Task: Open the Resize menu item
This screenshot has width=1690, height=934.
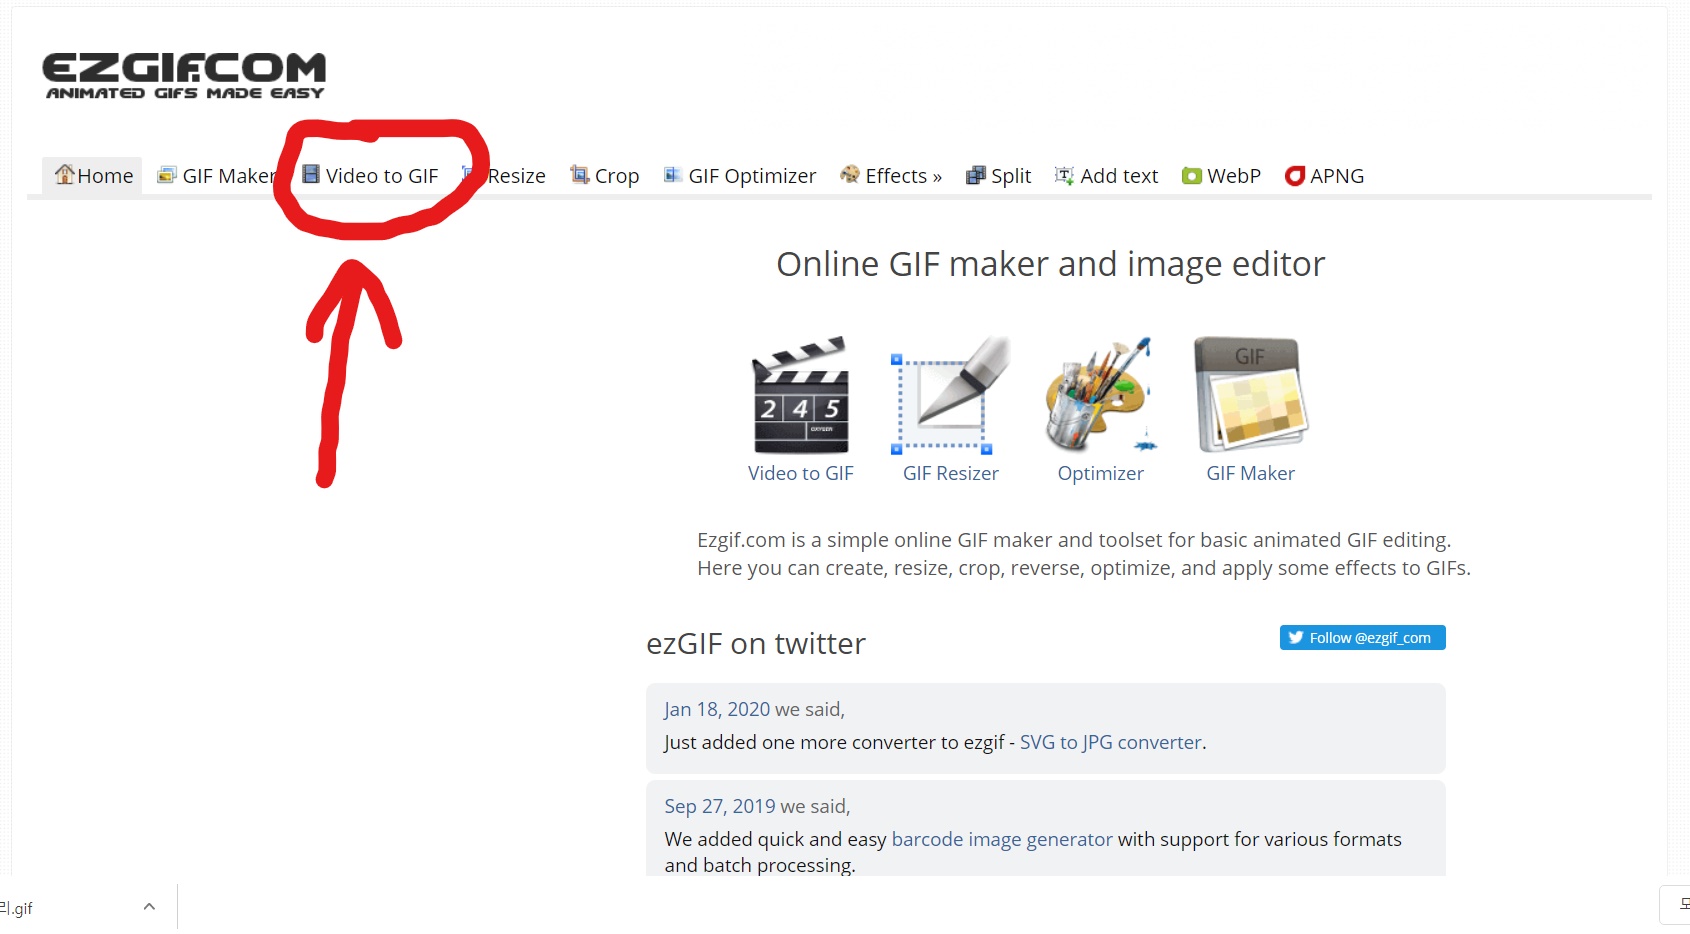Action: 504,176
